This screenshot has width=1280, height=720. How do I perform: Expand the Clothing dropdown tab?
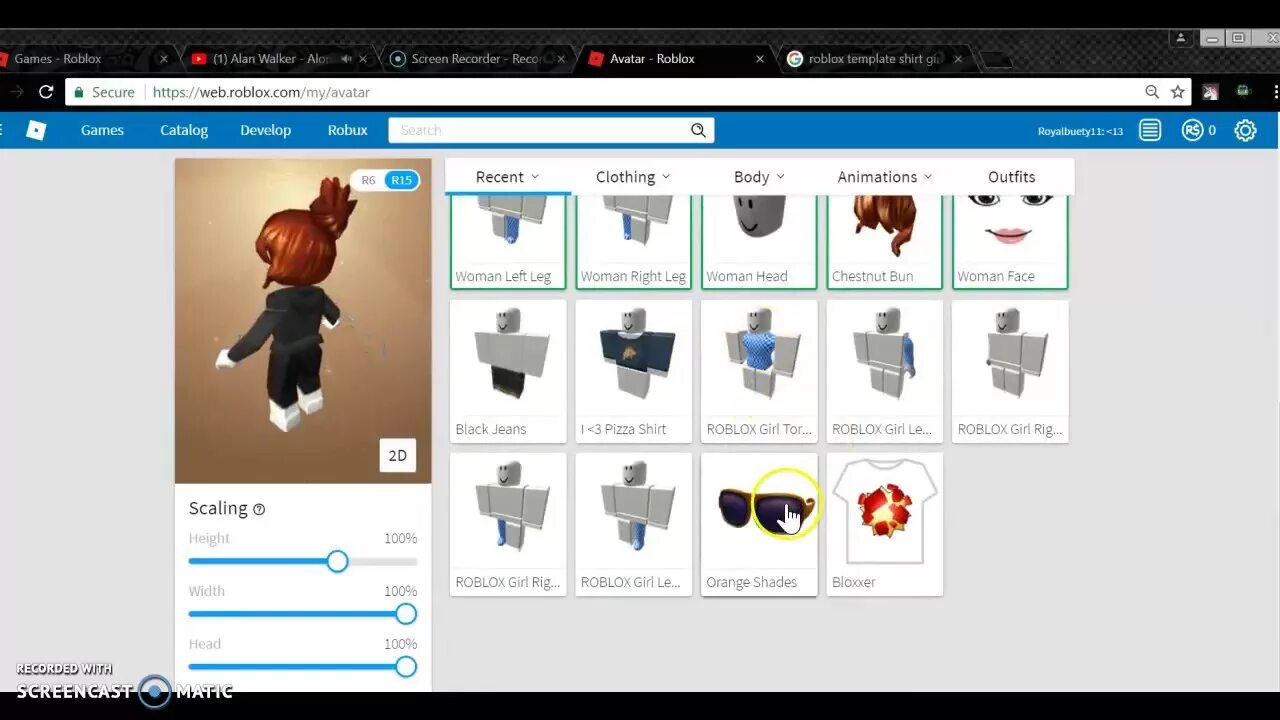point(633,177)
